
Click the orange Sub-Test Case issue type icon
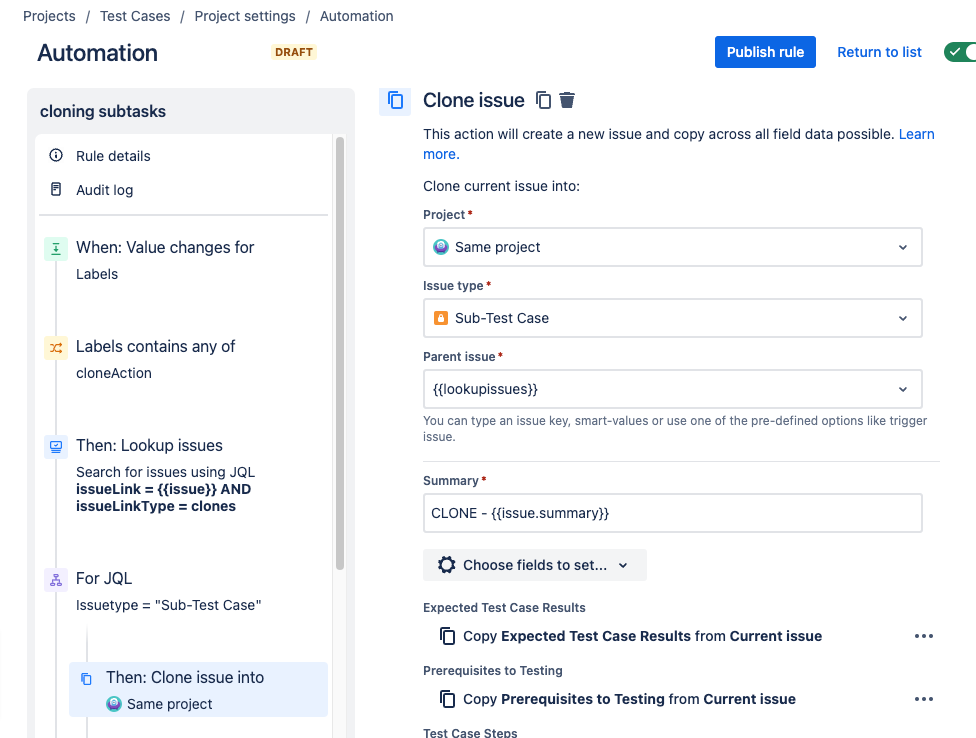(441, 318)
